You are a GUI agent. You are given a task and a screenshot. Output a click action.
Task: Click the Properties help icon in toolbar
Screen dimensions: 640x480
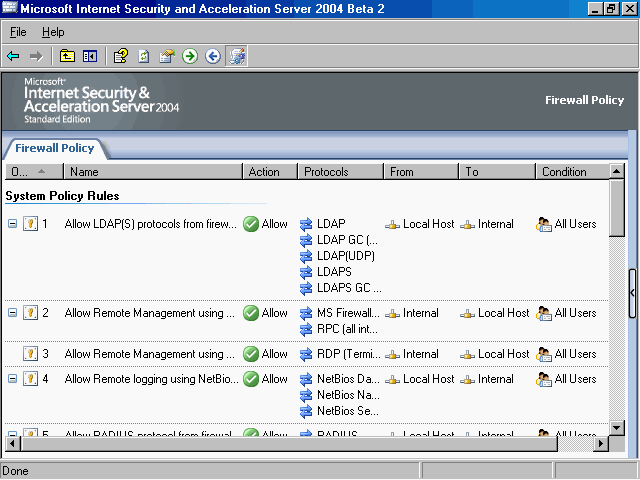click(120, 56)
